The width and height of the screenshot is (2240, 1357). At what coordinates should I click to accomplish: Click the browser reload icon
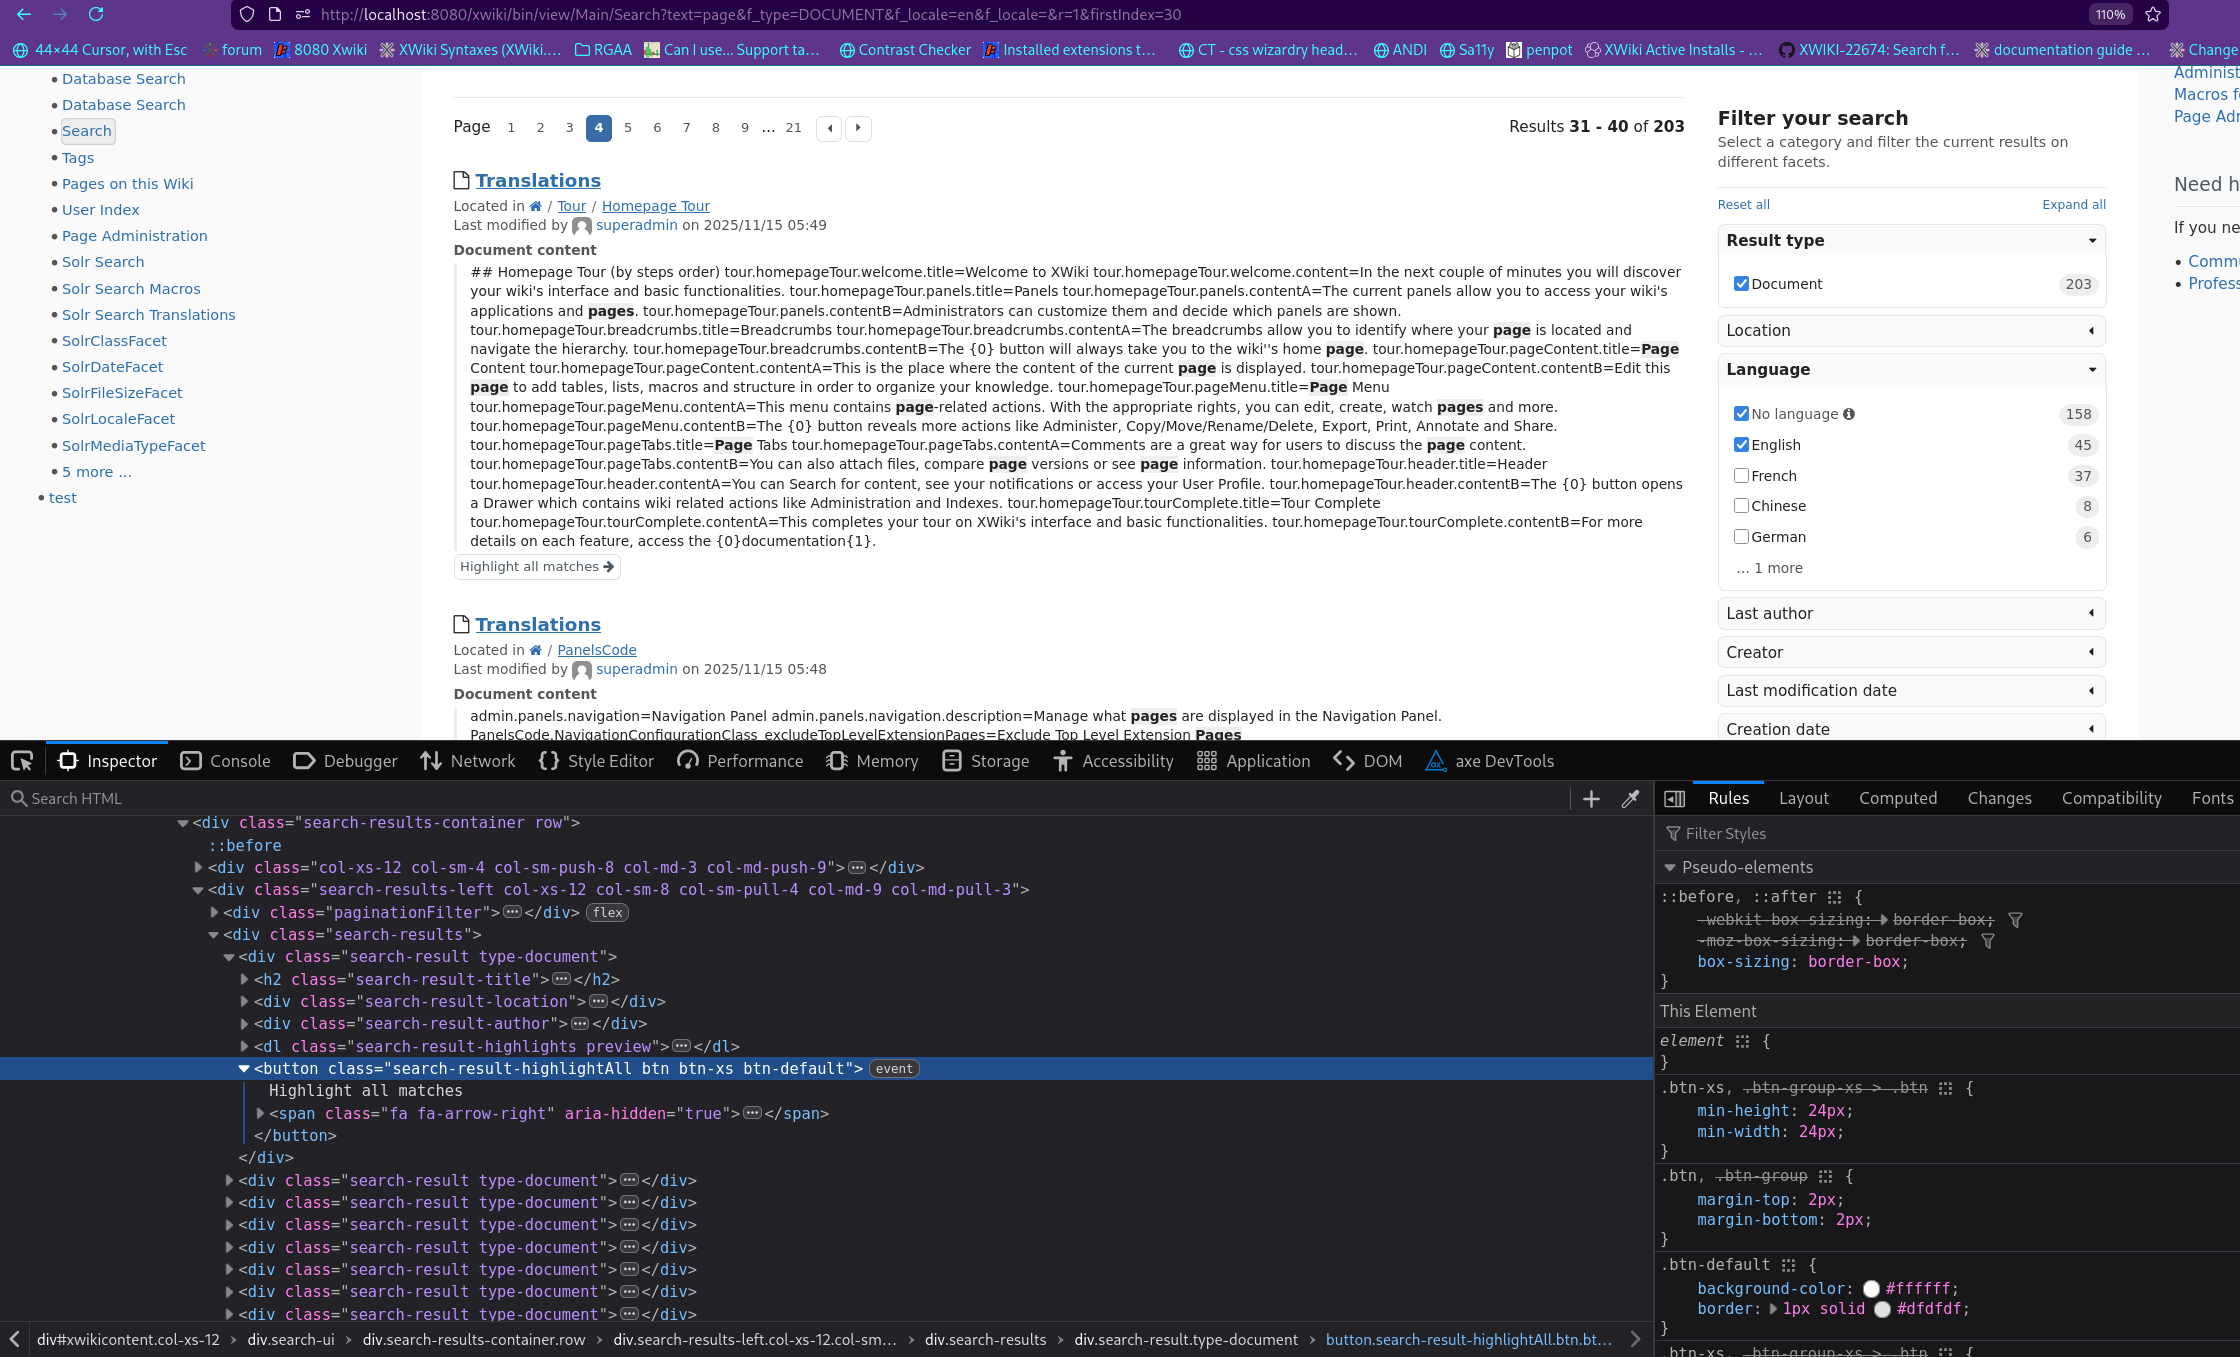coord(96,14)
